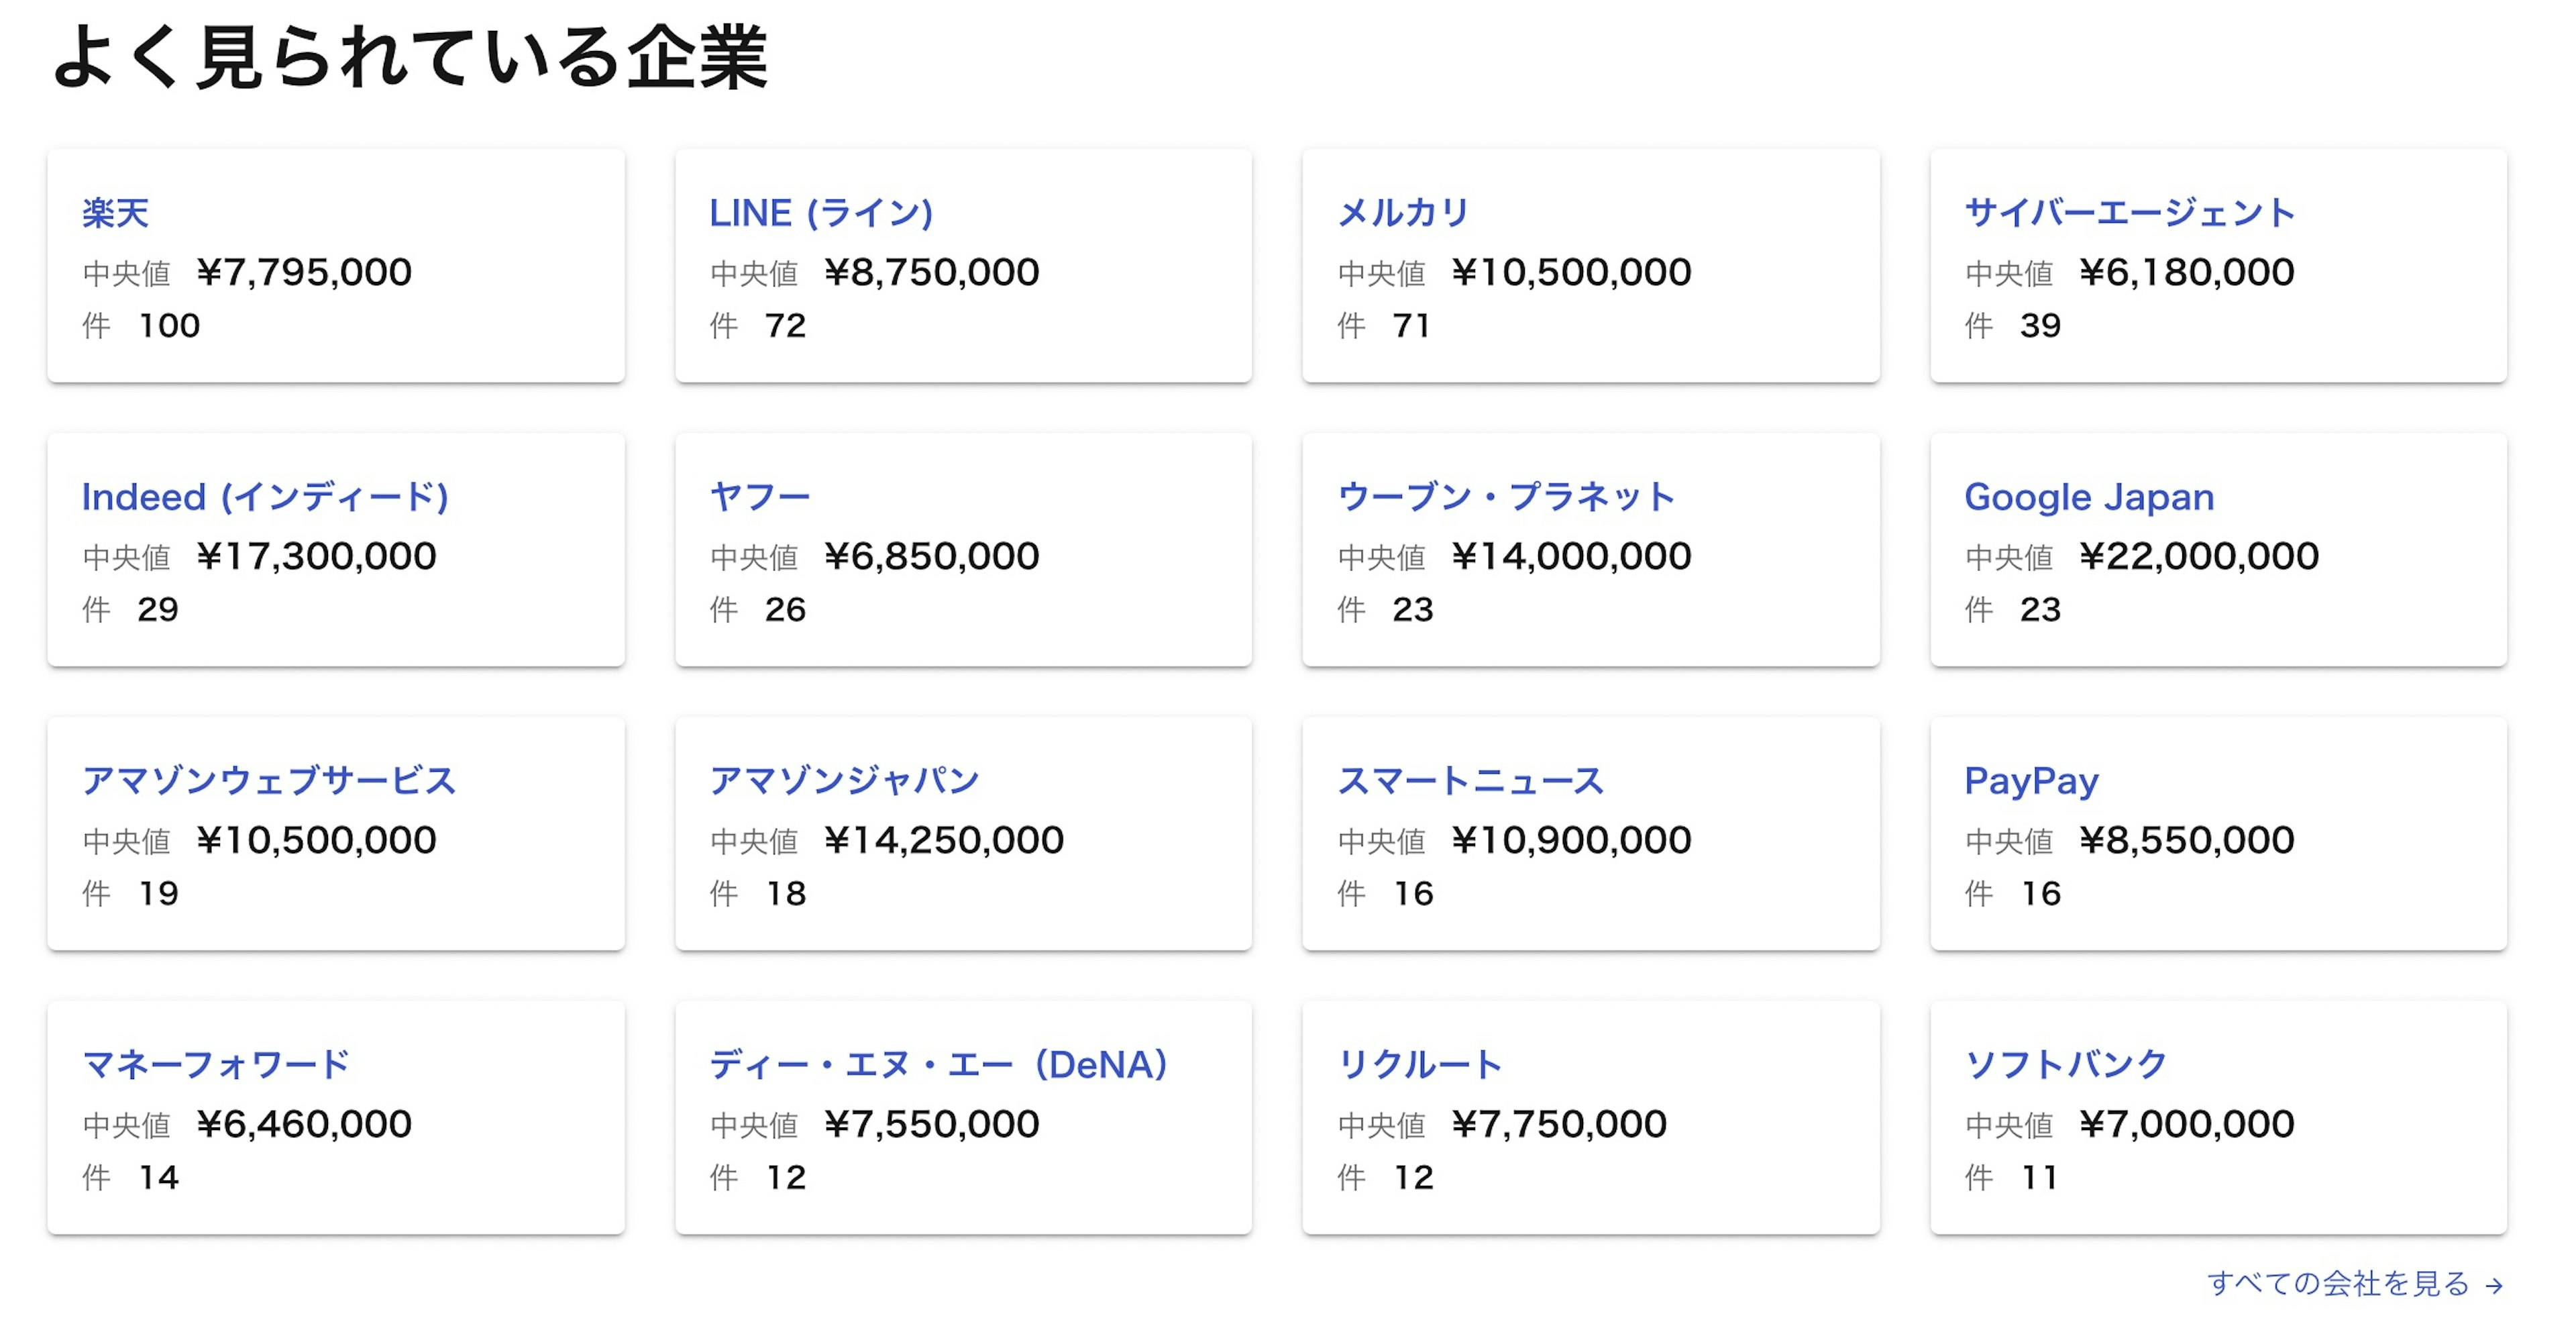The image size is (2576, 1320).
Task: Click the arrow icon beside すべての会社を見る
Action: click(x=2494, y=1285)
